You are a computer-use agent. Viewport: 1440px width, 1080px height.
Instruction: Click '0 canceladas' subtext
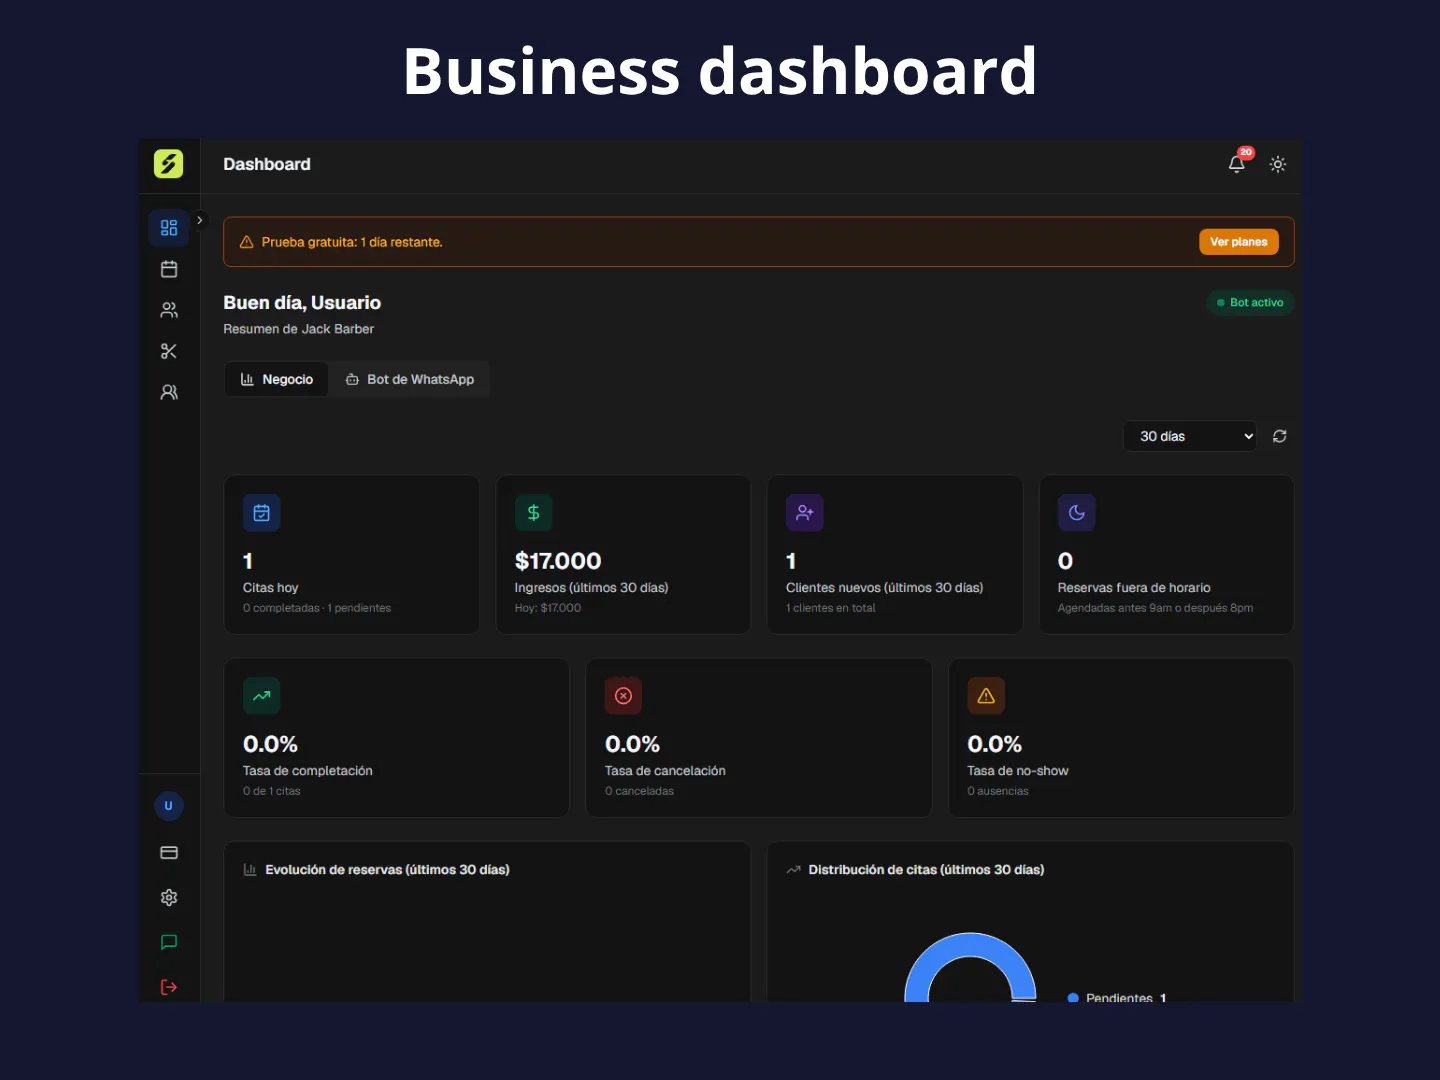pos(639,791)
